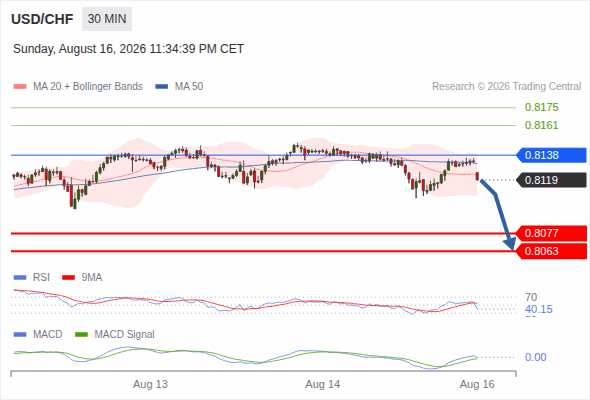Click the MA 20 + Bollinger Bands legend swatch
590x400 pixels.
[x=20, y=87]
